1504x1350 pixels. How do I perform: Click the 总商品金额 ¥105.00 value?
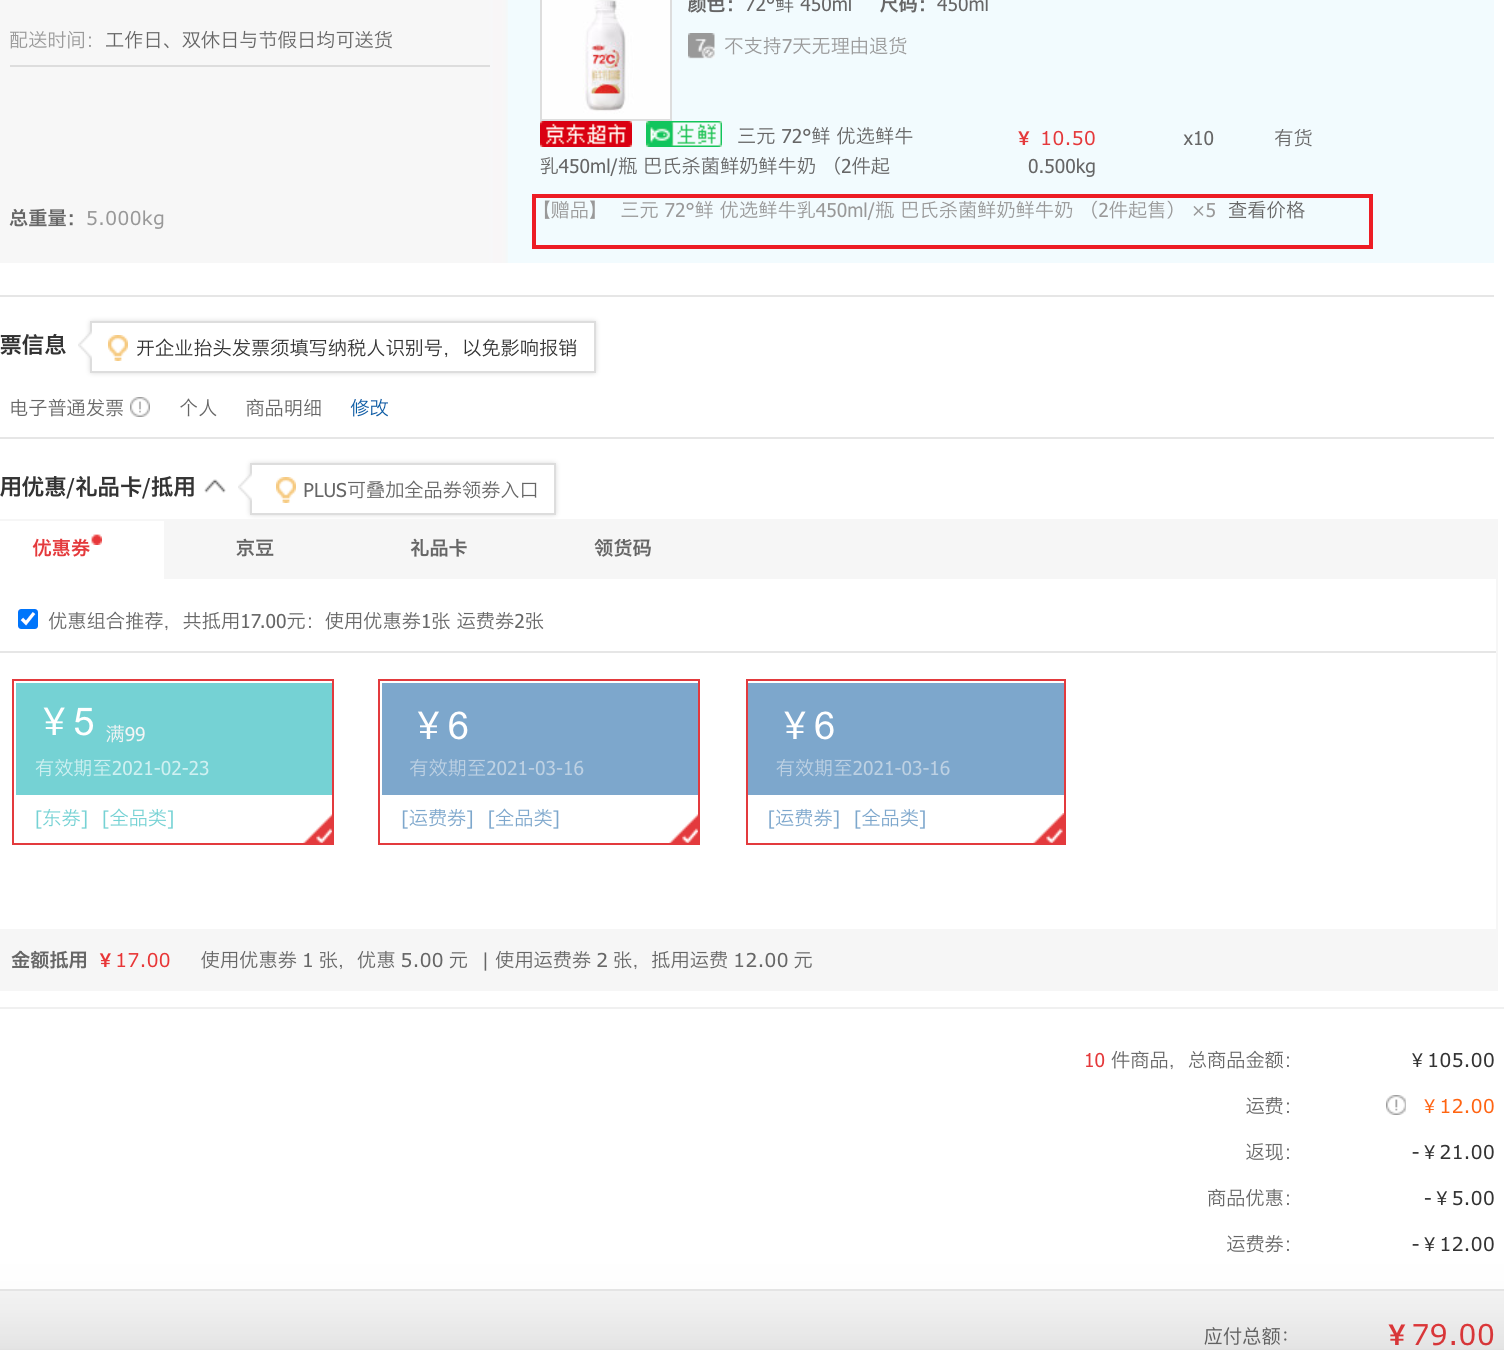[x=1453, y=1060]
